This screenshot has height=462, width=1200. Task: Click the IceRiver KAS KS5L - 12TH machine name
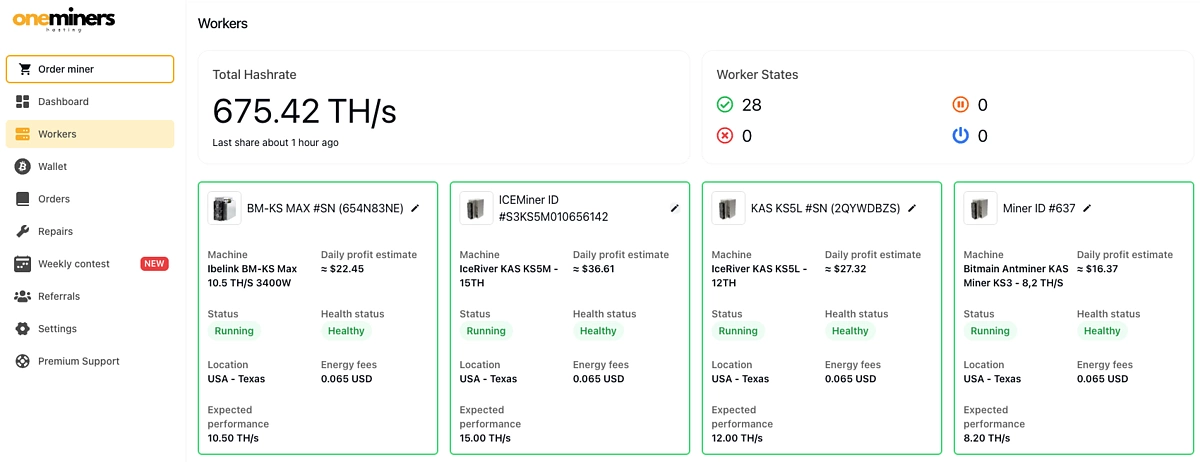tap(758, 276)
